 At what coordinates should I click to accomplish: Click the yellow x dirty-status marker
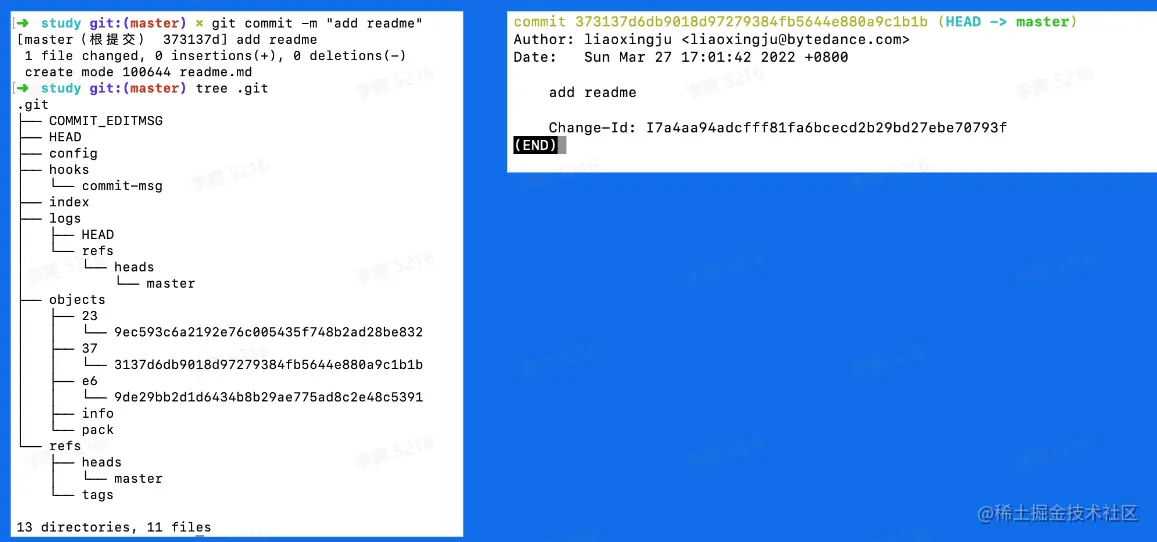[x=198, y=24]
